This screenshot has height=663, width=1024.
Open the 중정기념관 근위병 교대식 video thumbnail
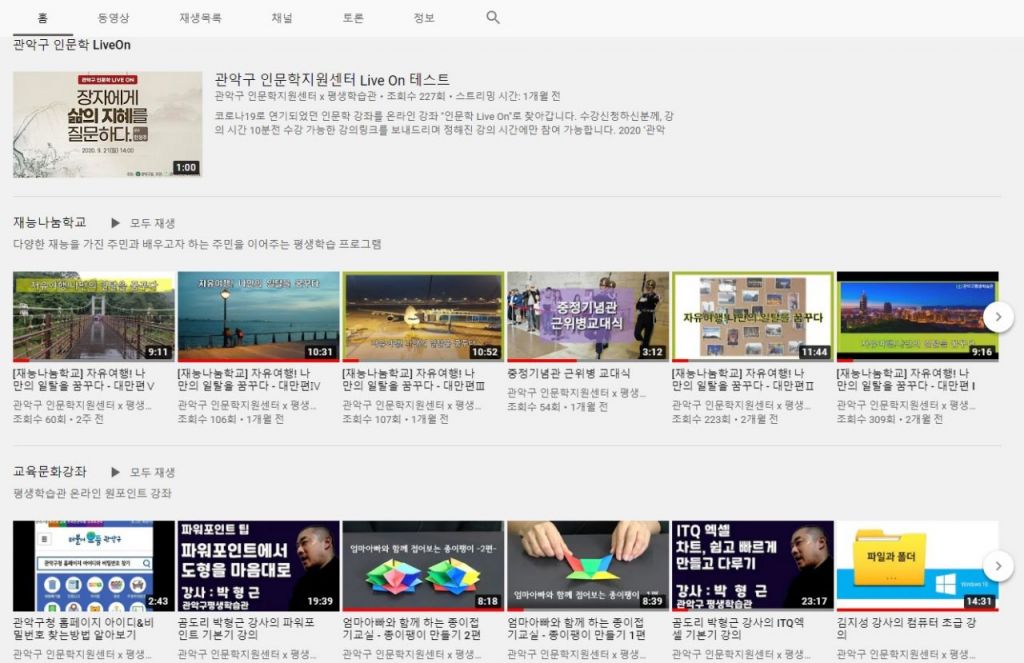(587, 316)
